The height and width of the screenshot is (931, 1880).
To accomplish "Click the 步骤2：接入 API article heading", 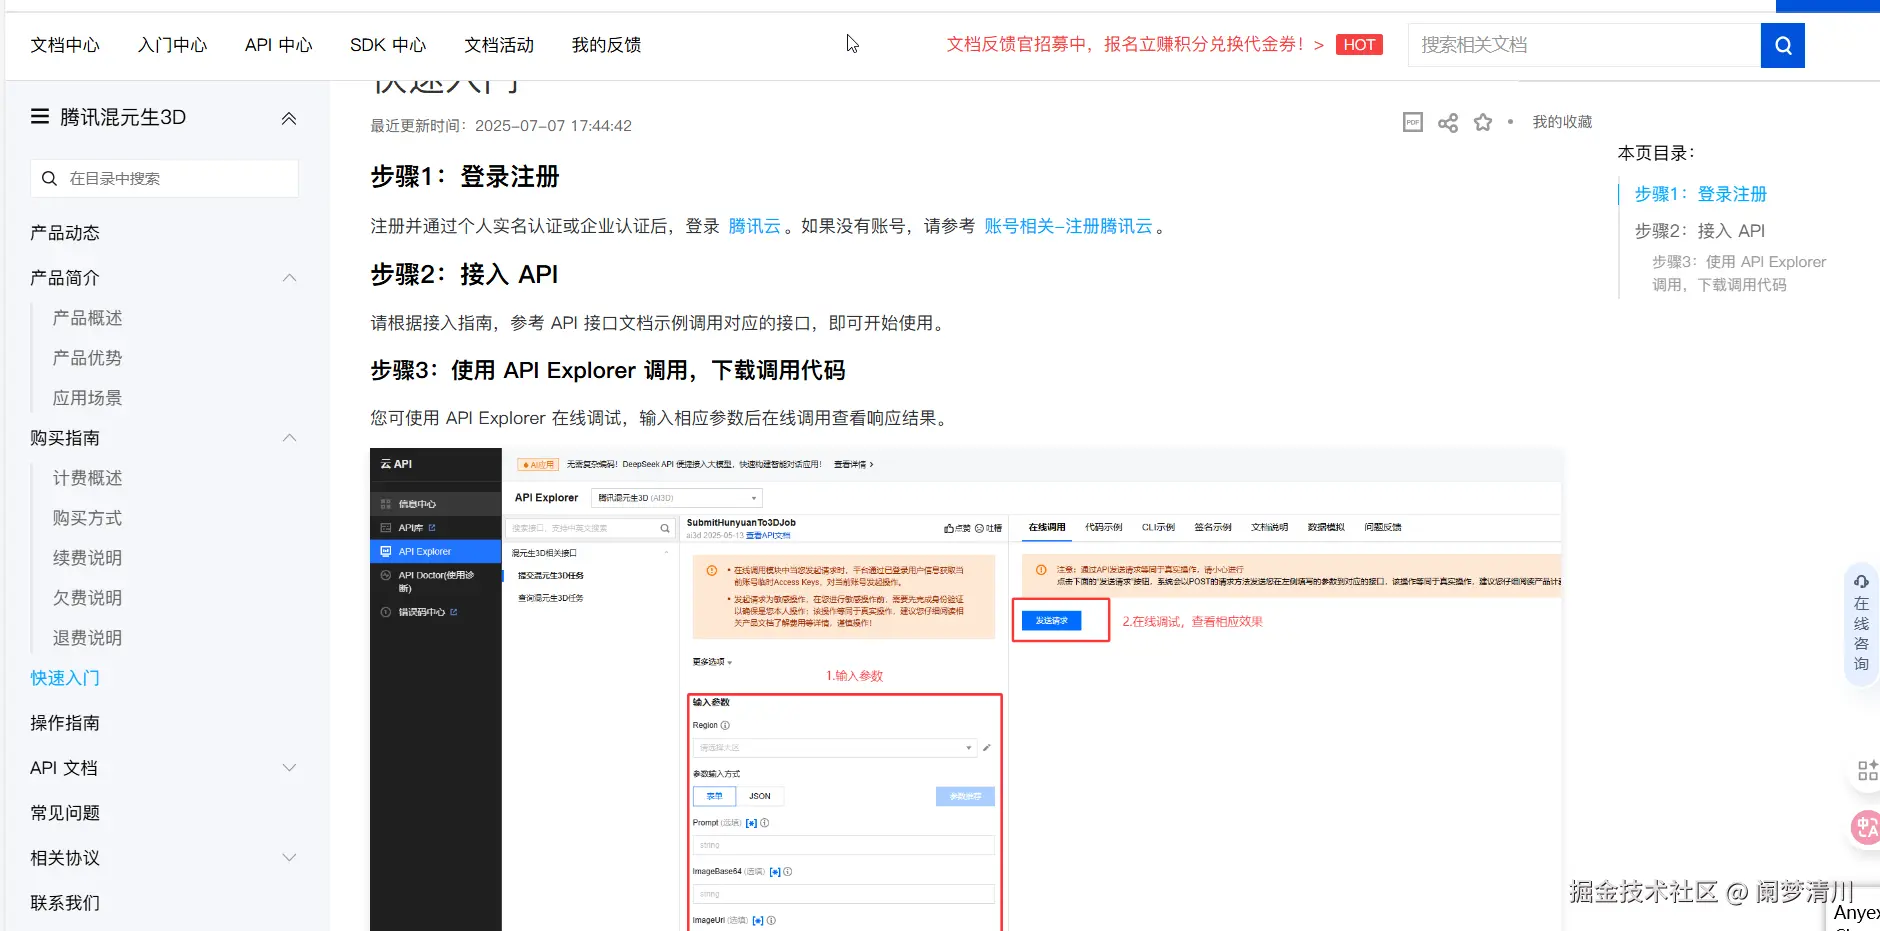I will pyautogui.click(x=464, y=274).
